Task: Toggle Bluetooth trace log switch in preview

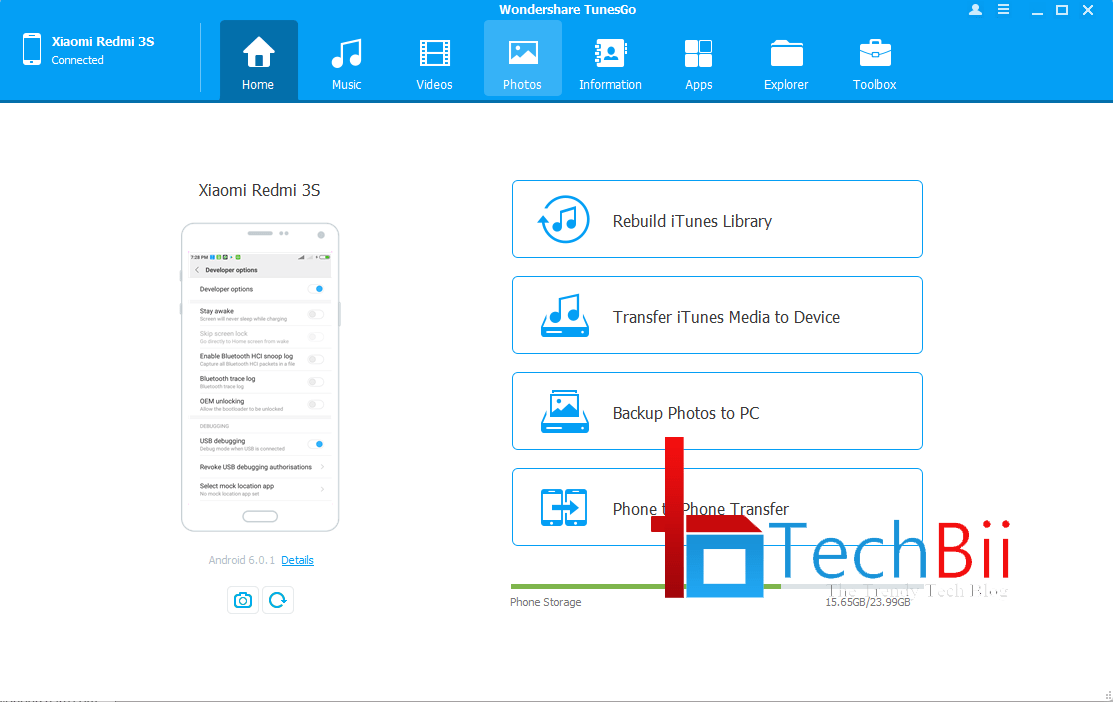Action: coord(317,382)
